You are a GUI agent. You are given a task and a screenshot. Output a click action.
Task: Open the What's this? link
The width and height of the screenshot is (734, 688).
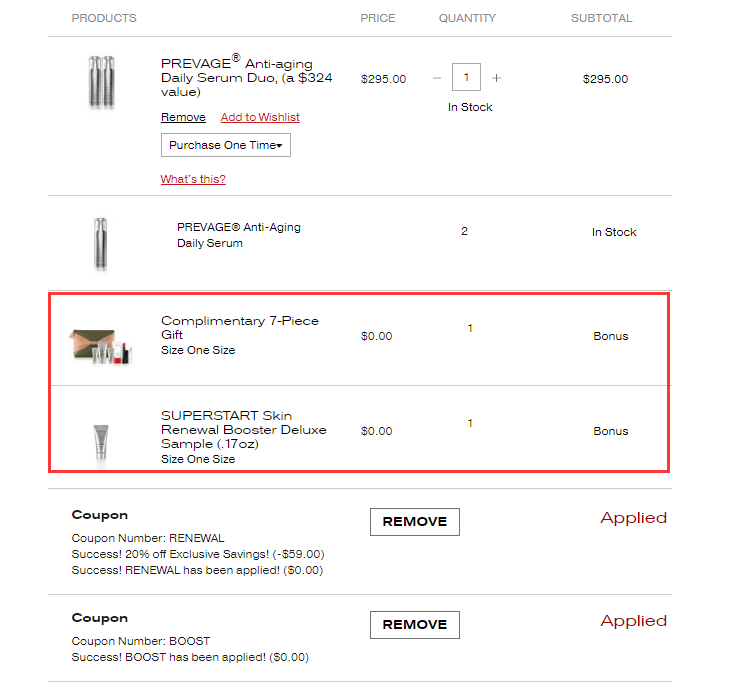[x=193, y=179]
